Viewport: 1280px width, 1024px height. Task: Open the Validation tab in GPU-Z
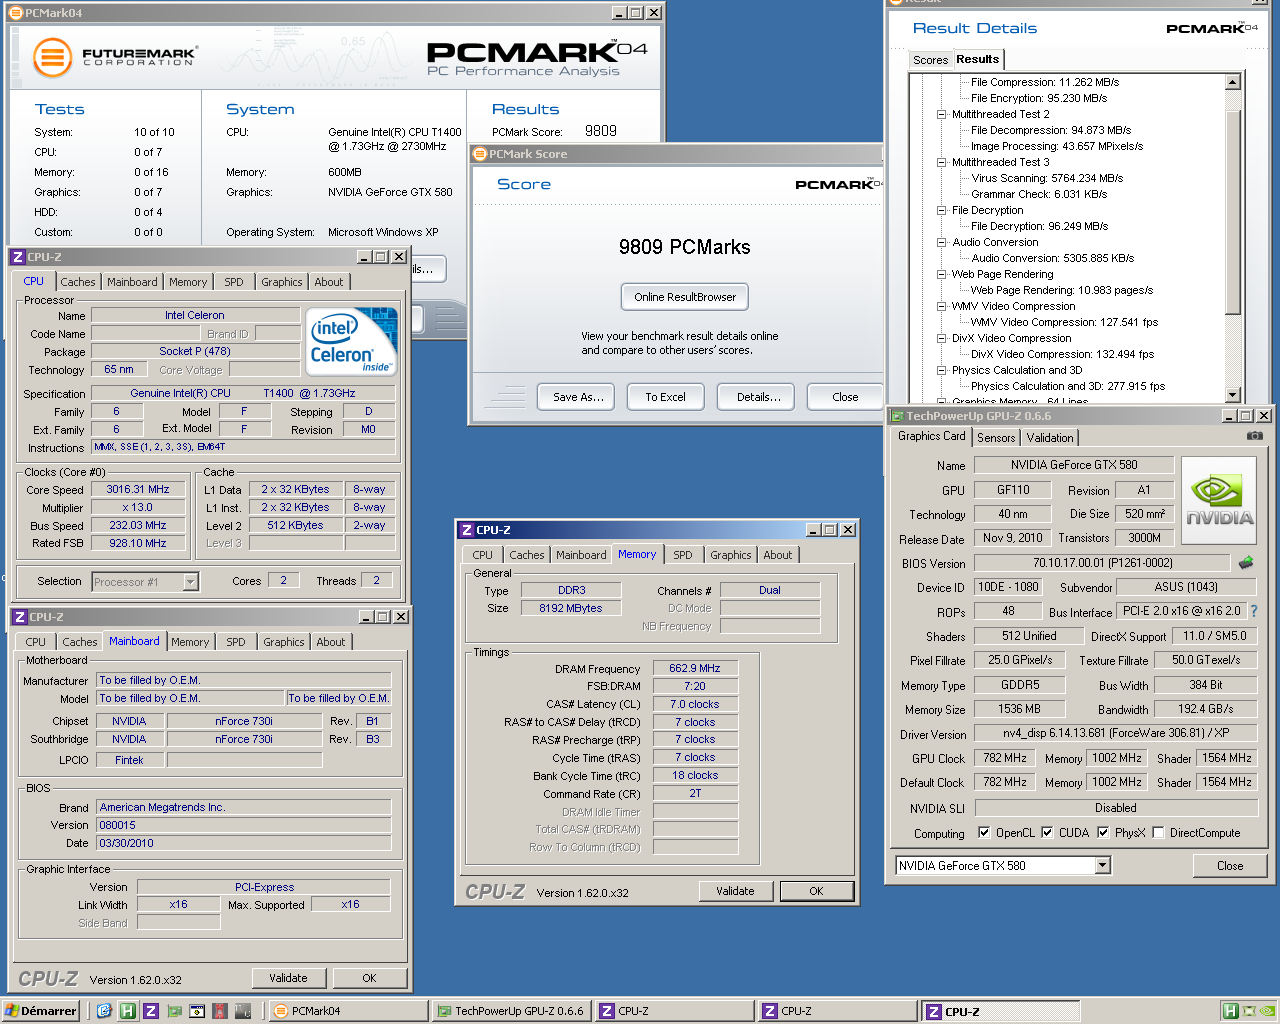[x=1050, y=438]
